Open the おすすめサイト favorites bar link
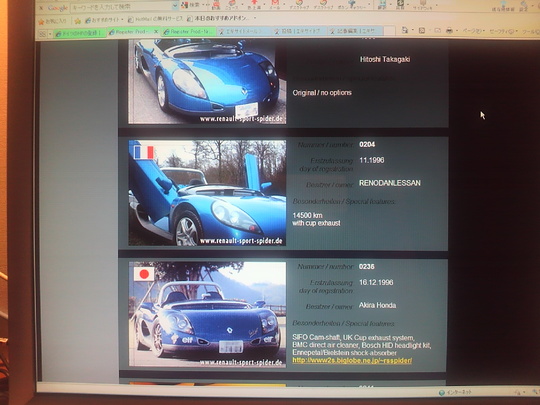The height and width of the screenshot is (405, 540). click(x=103, y=20)
